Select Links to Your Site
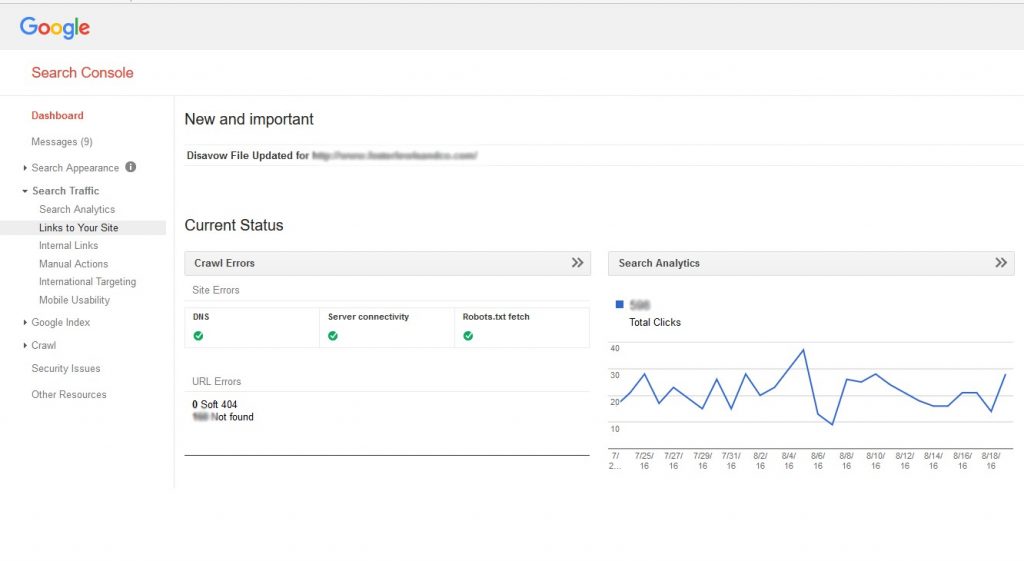1024x561 pixels. click(x=82, y=228)
